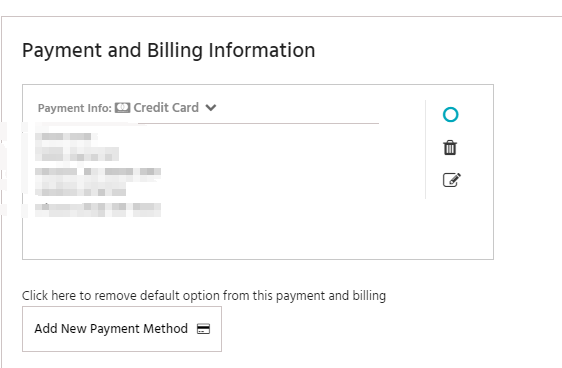The height and width of the screenshot is (368, 562).
Task: Click the vertical divider beside action icons
Action: (x=425, y=149)
